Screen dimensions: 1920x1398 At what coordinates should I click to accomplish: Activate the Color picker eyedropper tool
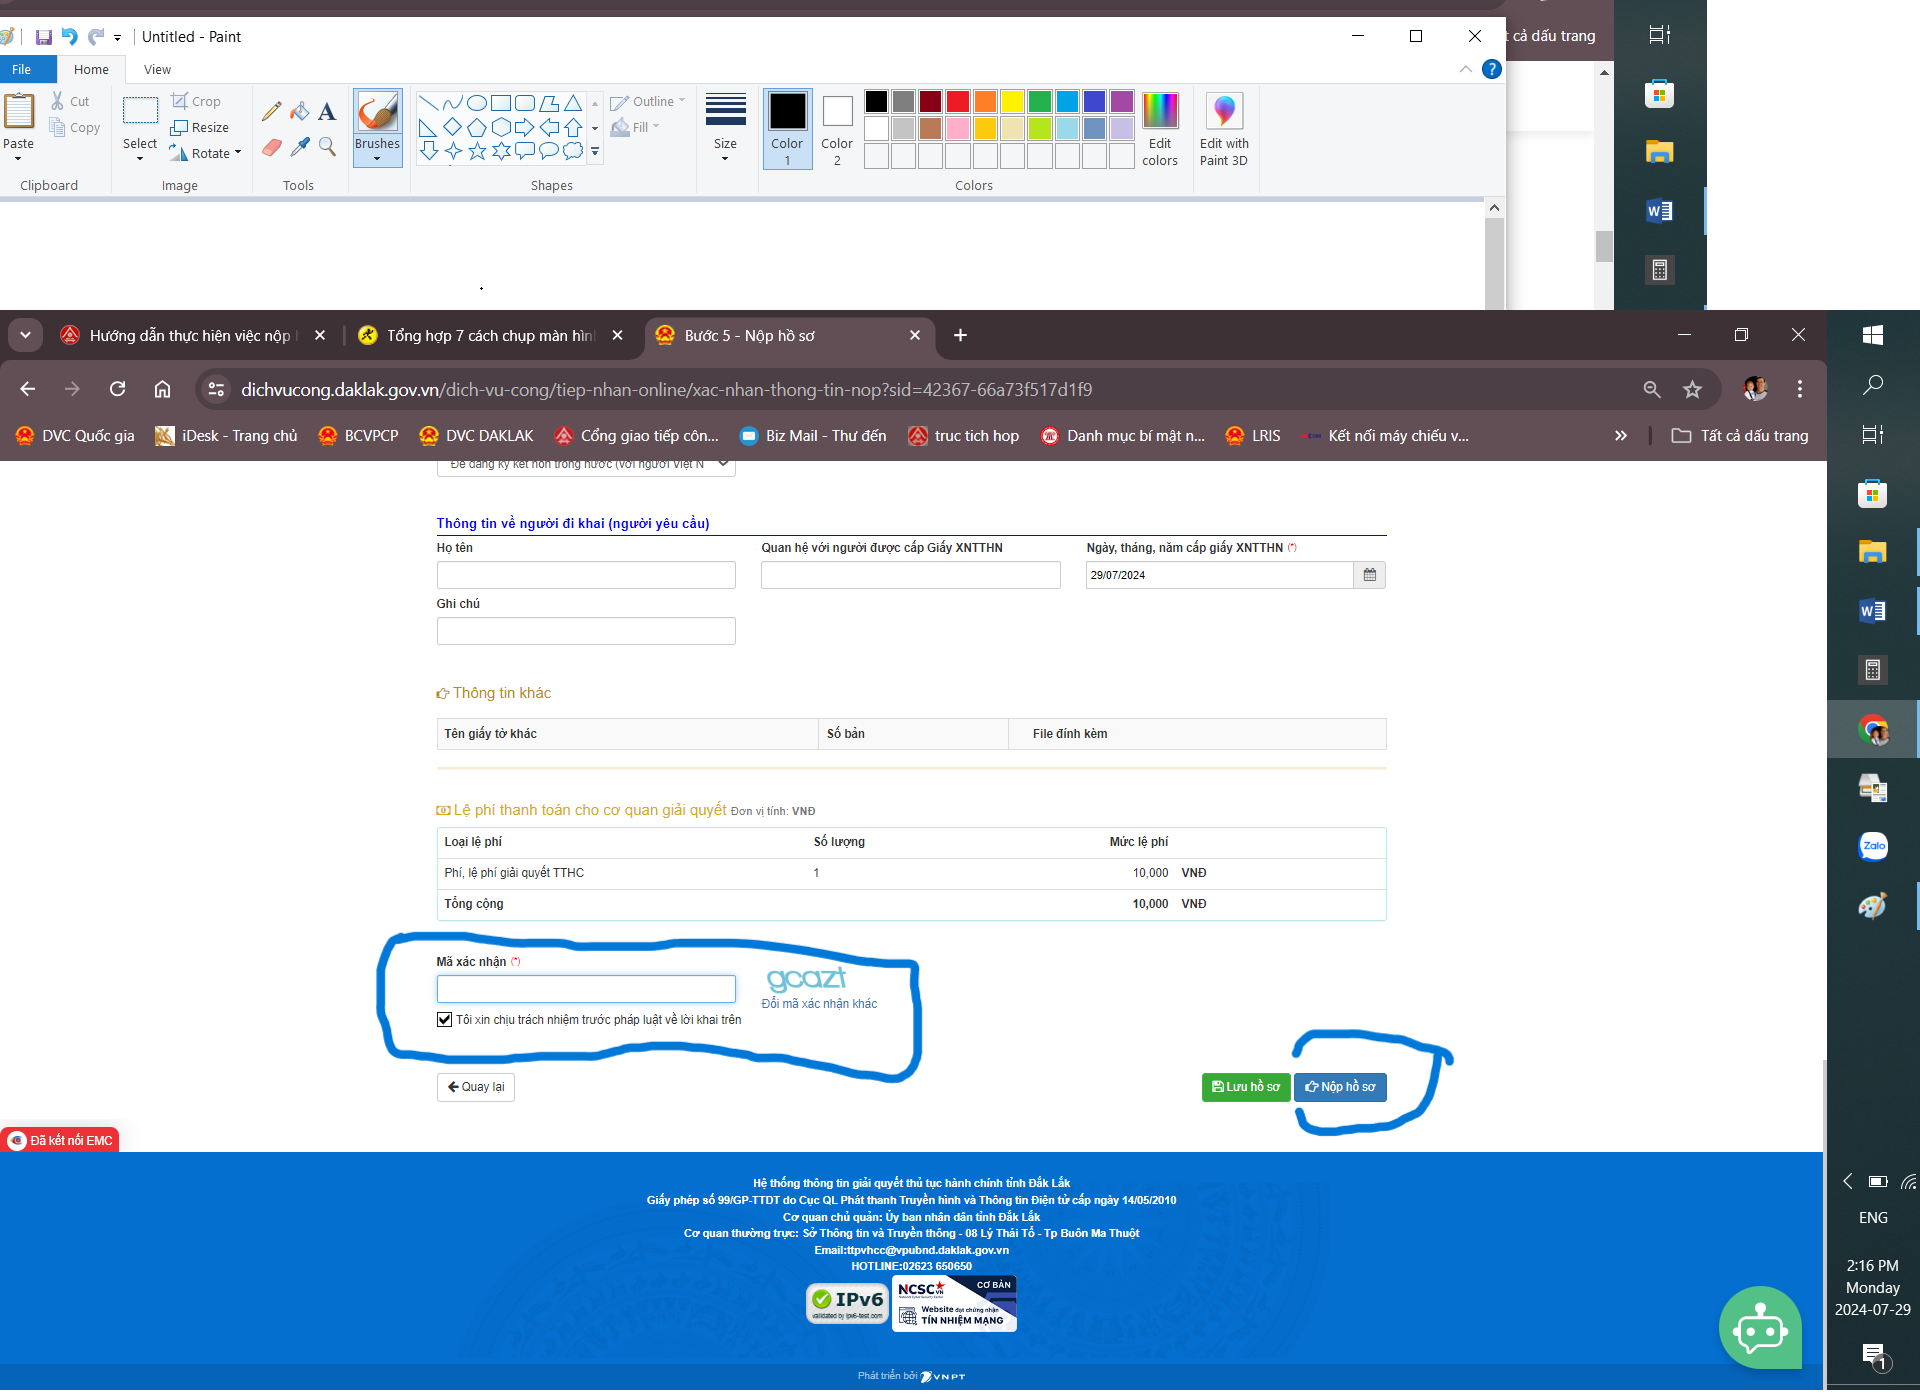click(x=299, y=147)
